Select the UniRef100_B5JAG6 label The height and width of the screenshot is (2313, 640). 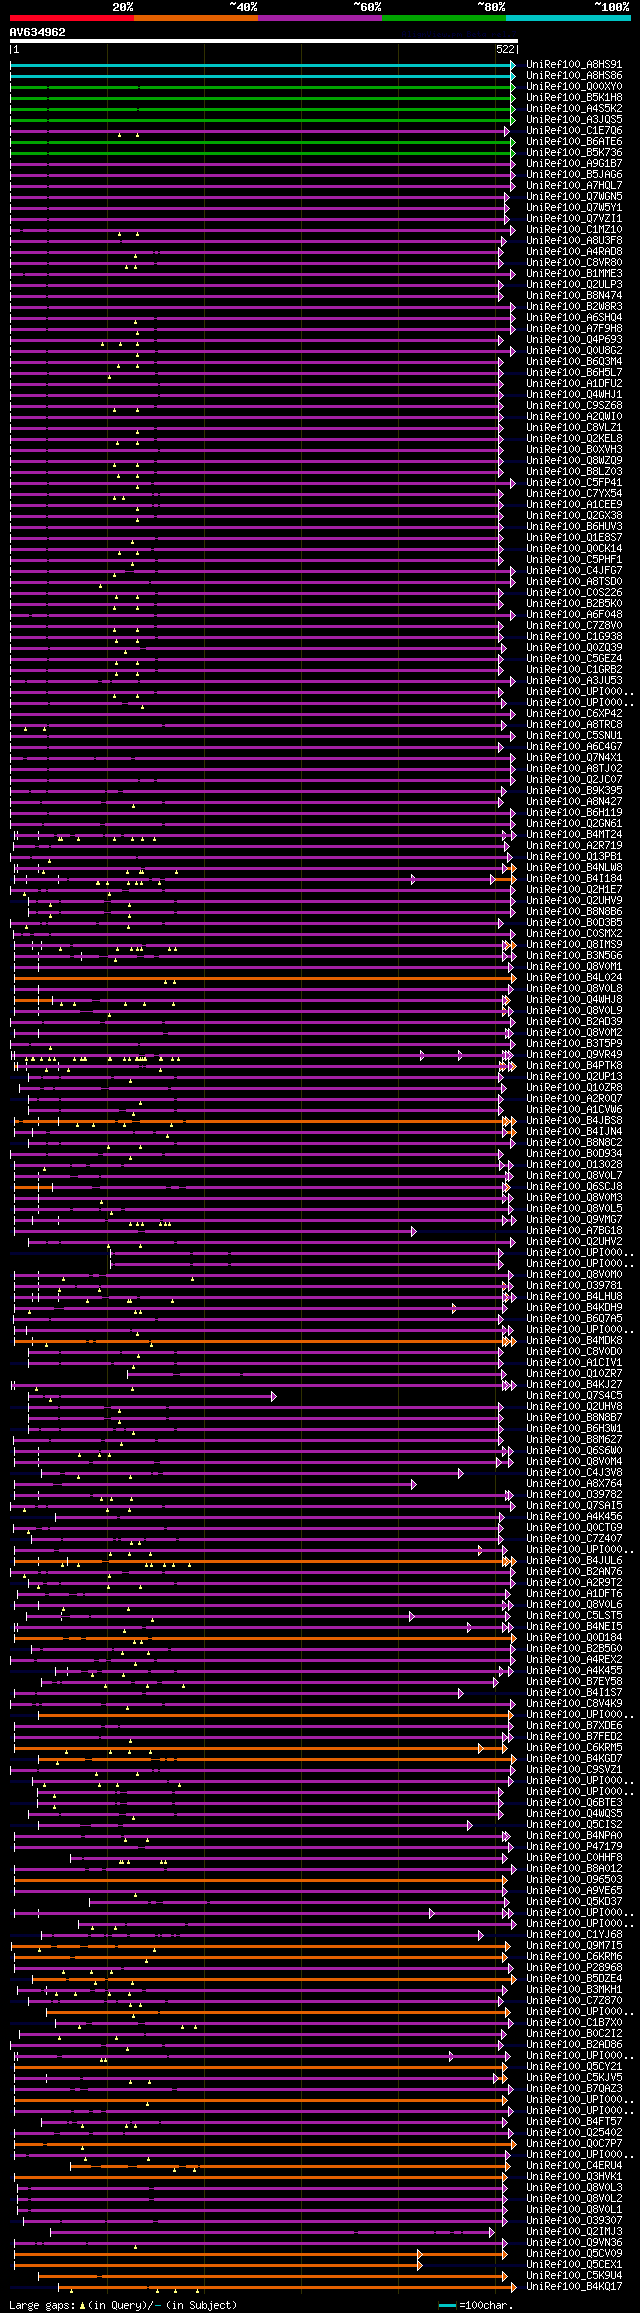(574, 175)
